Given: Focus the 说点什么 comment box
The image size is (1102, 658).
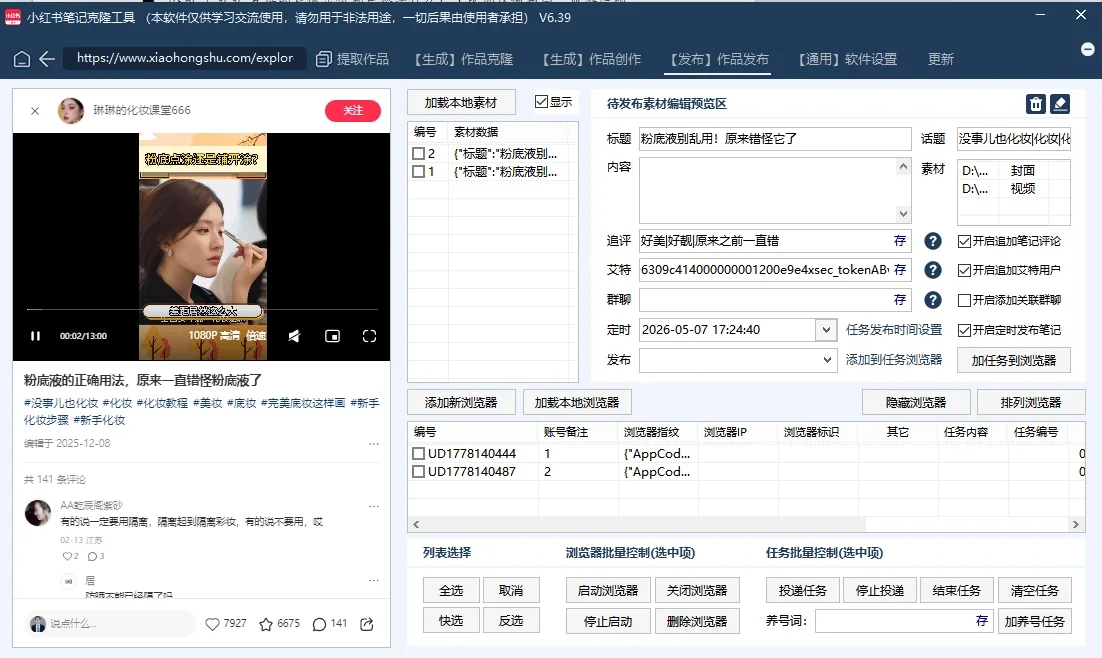Looking at the screenshot, I should coord(111,624).
